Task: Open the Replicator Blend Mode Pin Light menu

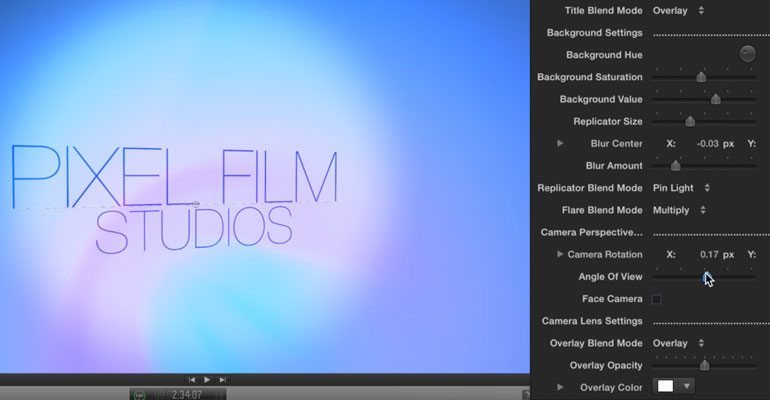Action: [x=681, y=187]
